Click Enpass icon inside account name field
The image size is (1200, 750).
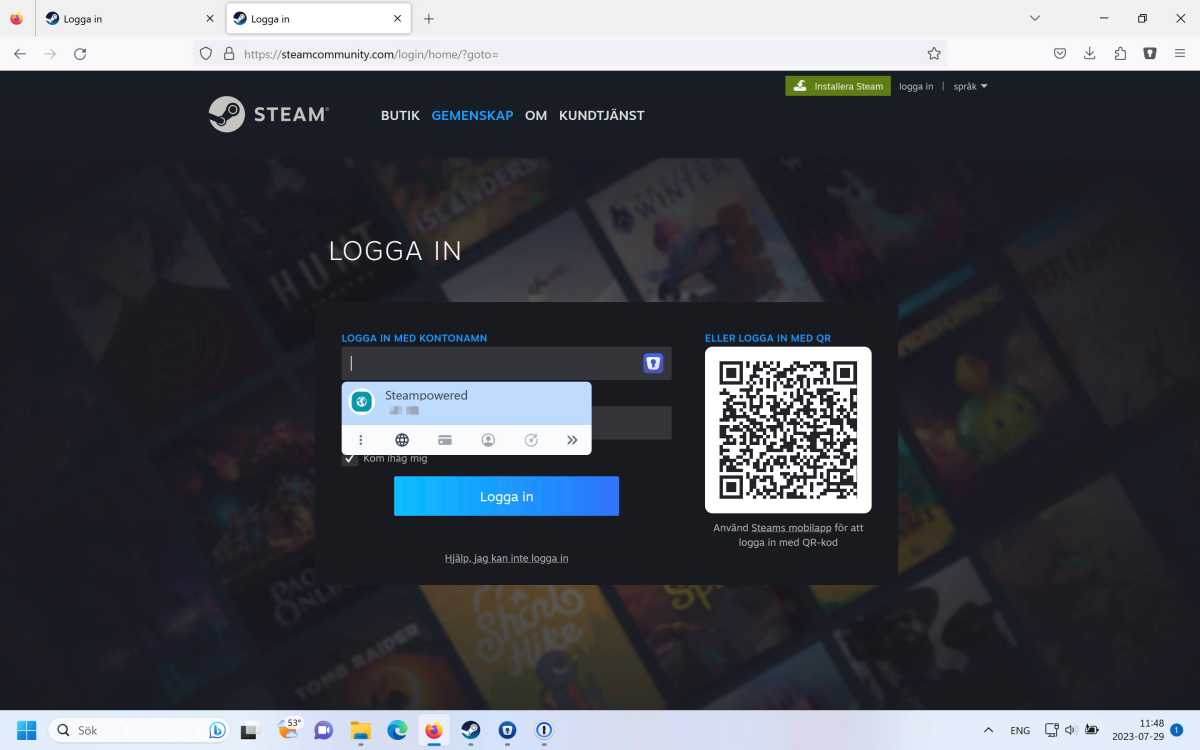[653, 363]
